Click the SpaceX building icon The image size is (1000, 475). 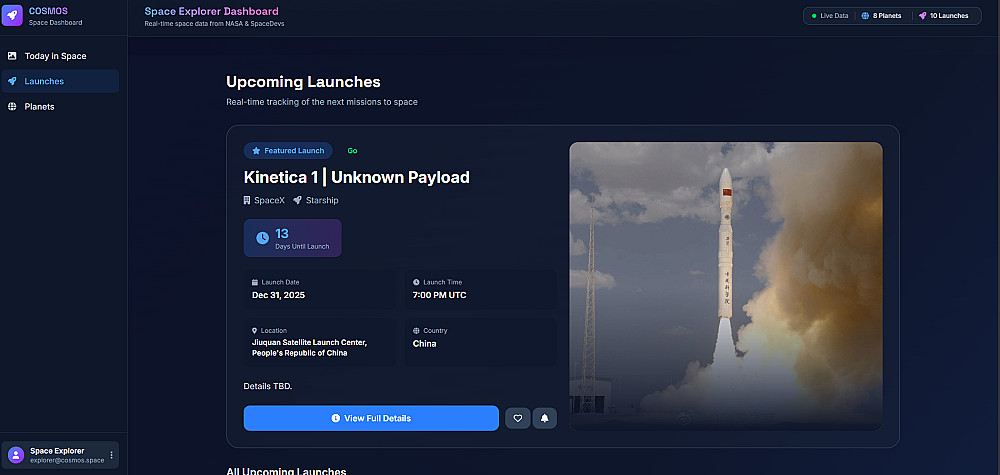[x=247, y=201]
